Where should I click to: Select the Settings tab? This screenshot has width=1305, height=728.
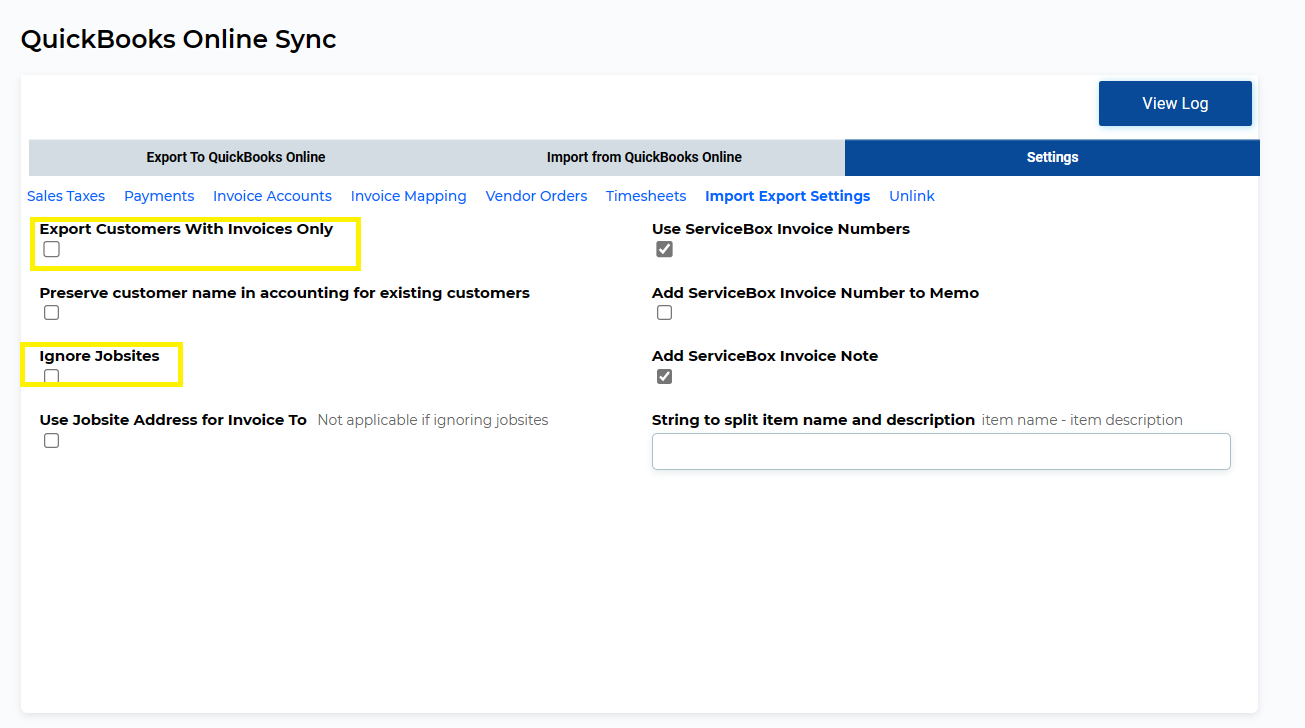[x=1052, y=157]
